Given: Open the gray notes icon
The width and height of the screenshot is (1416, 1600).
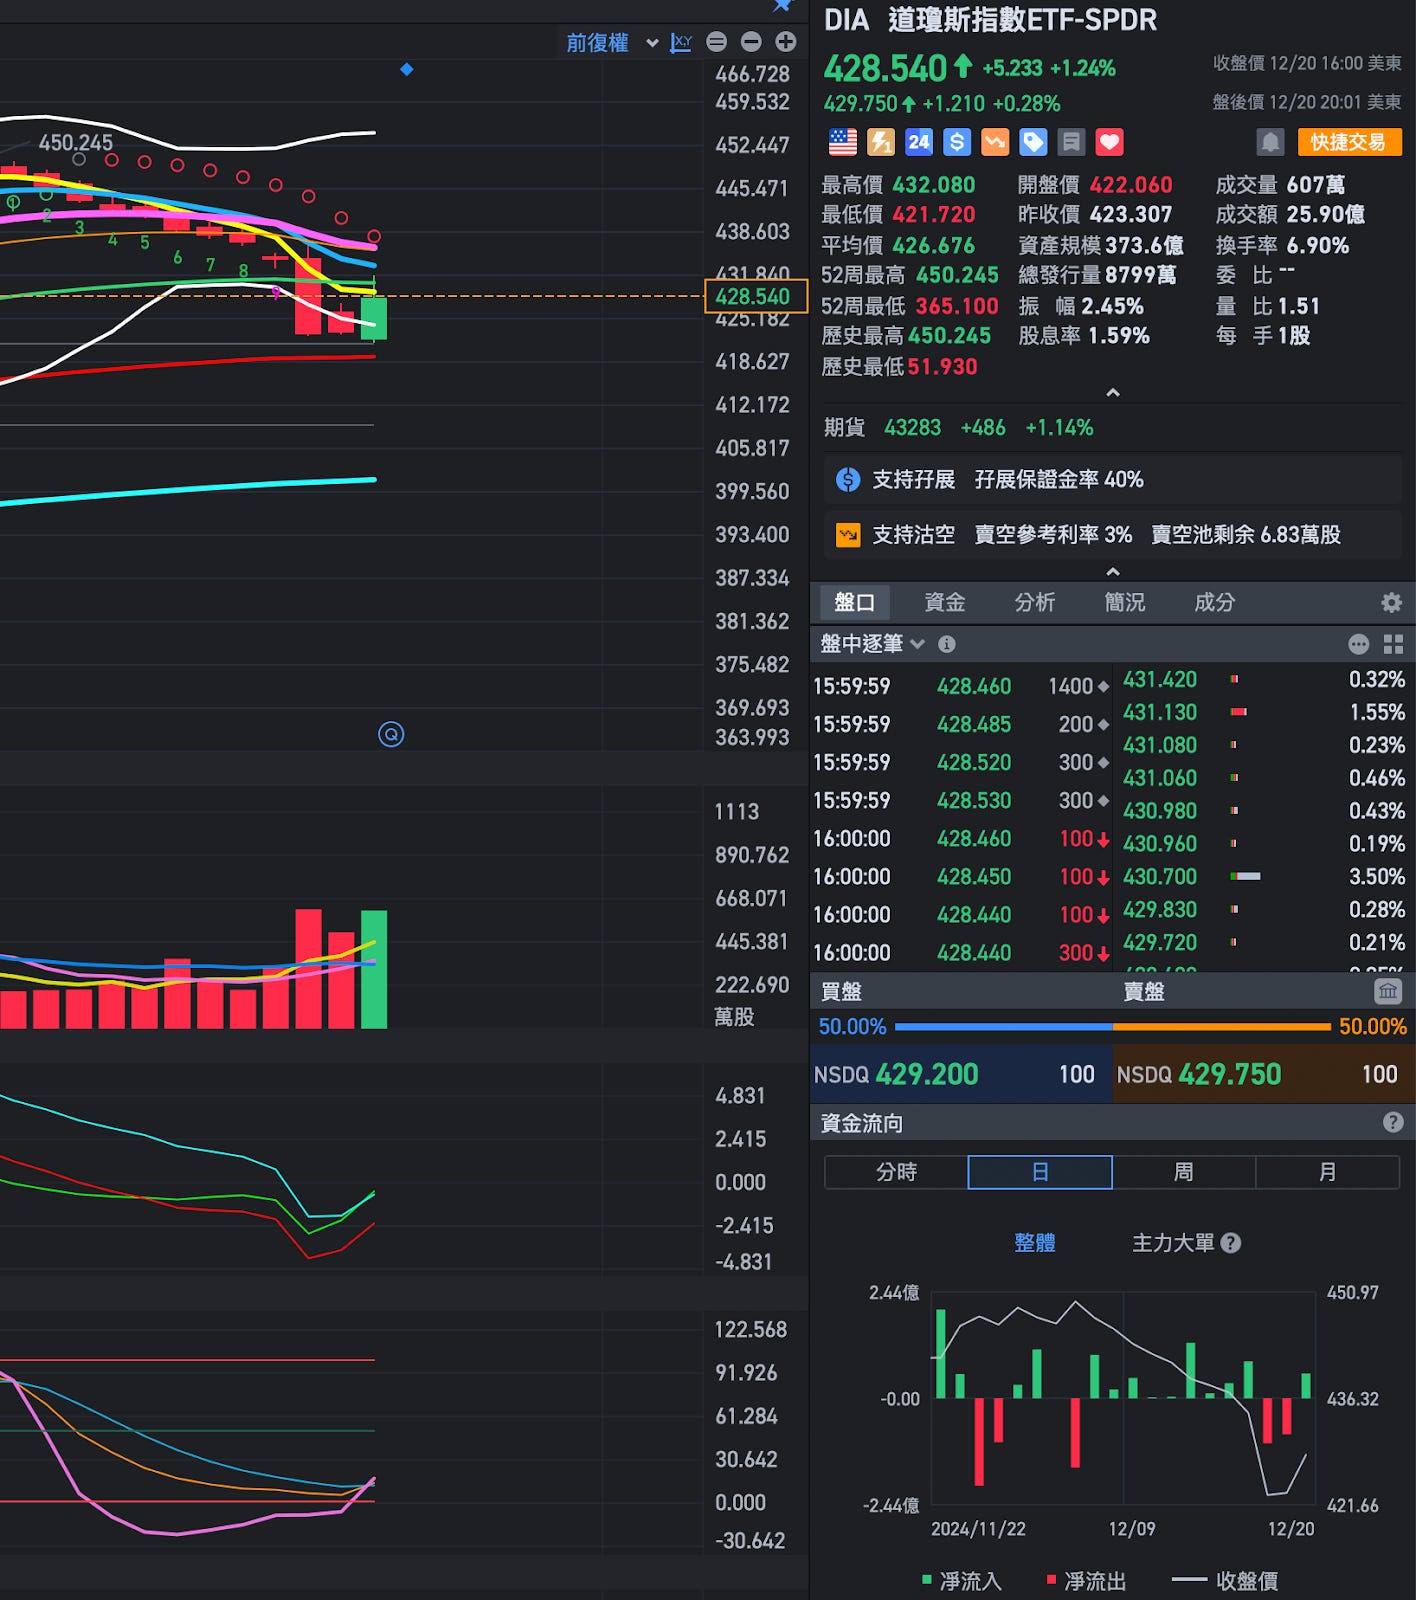Looking at the screenshot, I should [x=1071, y=142].
